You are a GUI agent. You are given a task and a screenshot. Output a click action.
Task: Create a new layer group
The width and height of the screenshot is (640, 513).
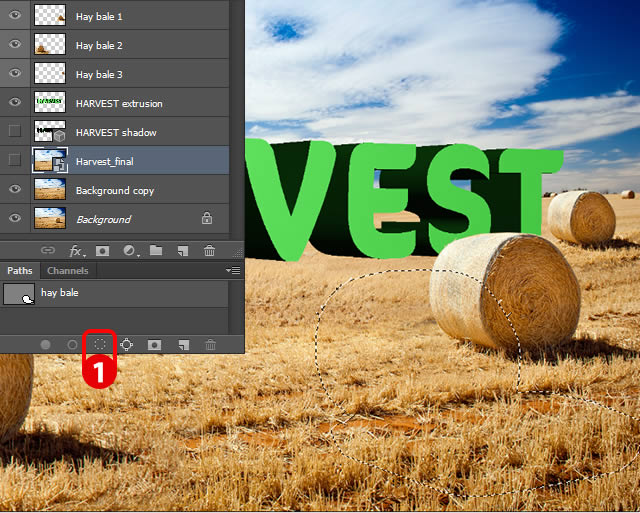[156, 250]
